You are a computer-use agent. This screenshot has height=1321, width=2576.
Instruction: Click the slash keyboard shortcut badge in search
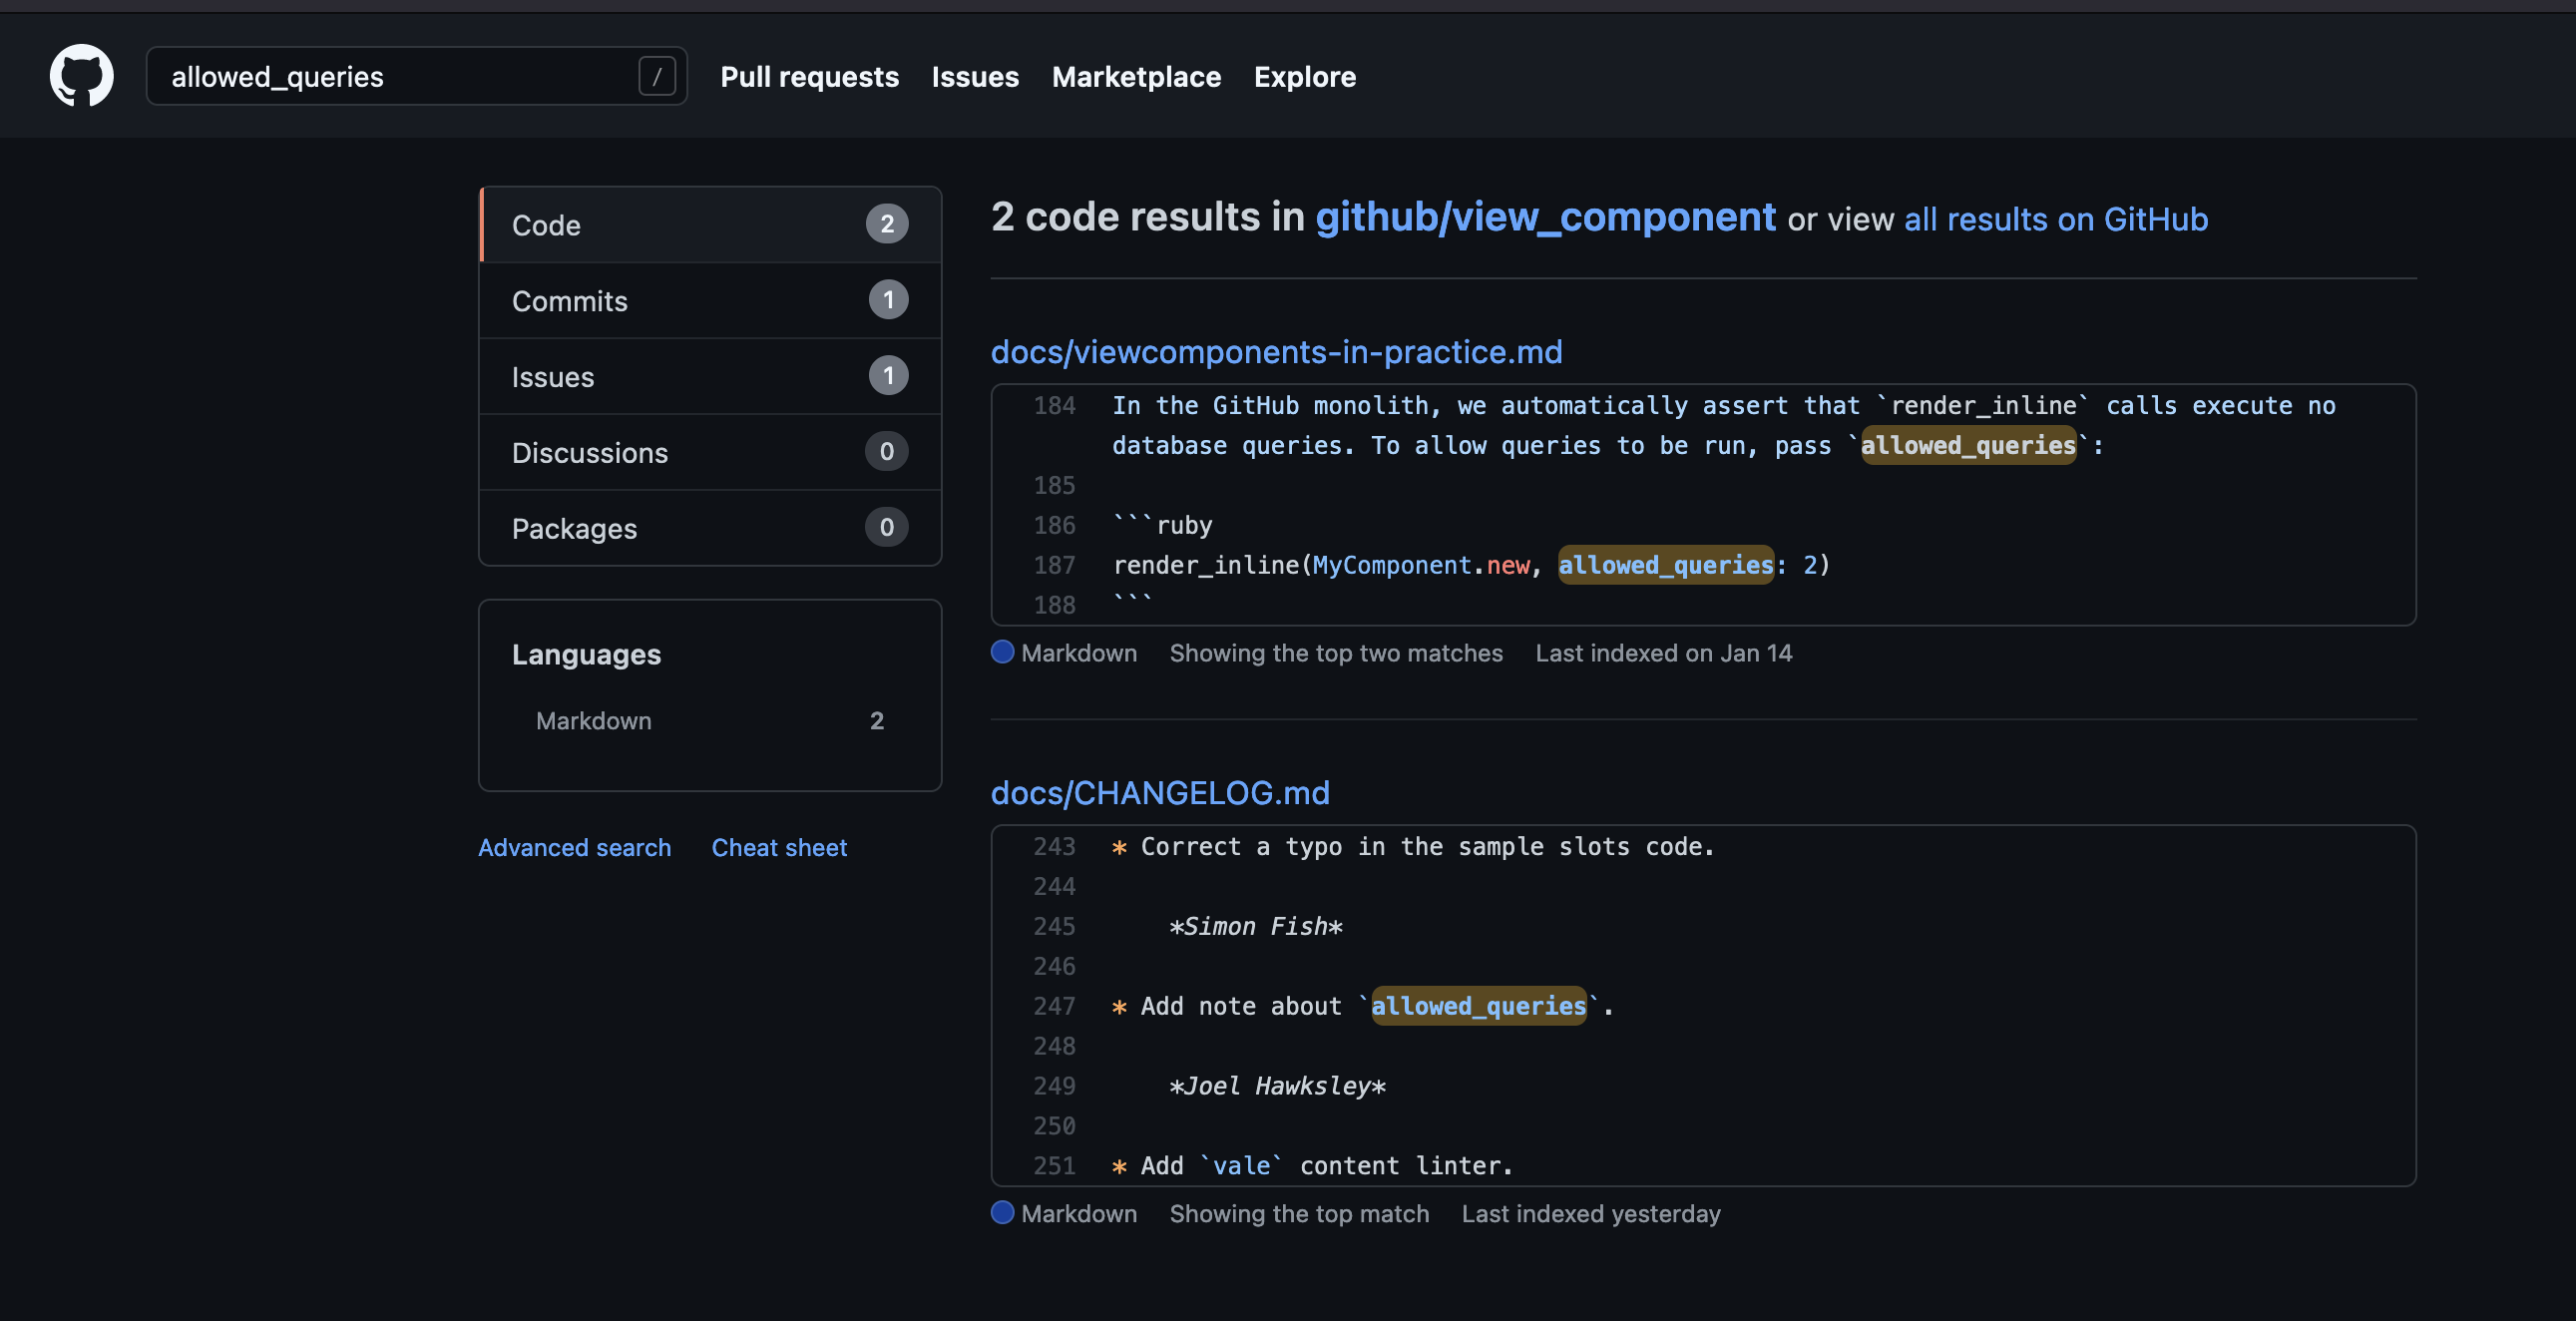658,75
